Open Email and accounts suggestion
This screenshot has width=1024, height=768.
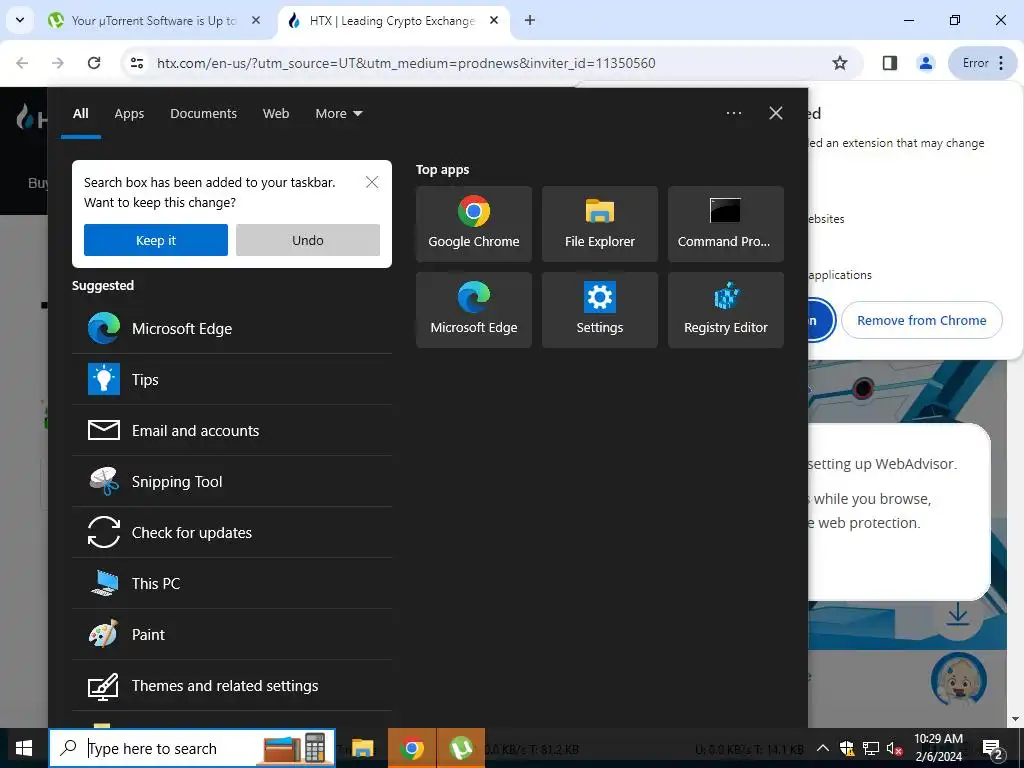(x=232, y=430)
